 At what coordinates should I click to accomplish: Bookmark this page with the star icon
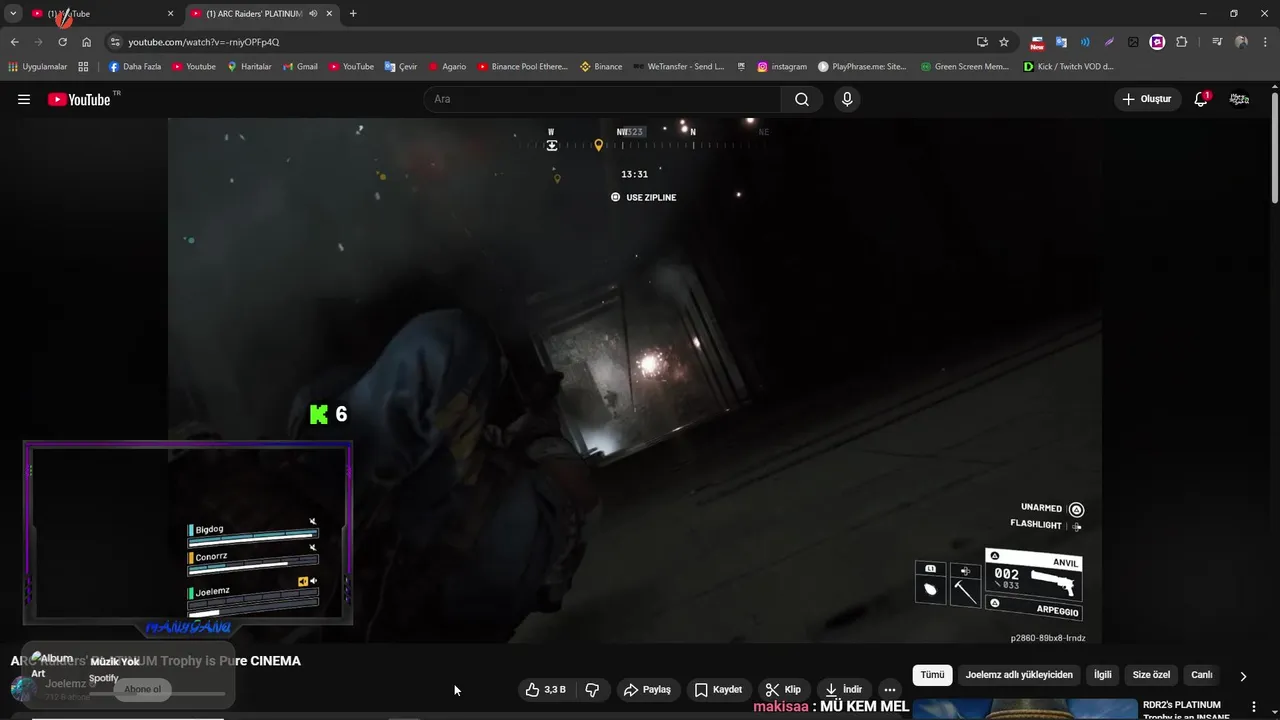[x=1004, y=42]
